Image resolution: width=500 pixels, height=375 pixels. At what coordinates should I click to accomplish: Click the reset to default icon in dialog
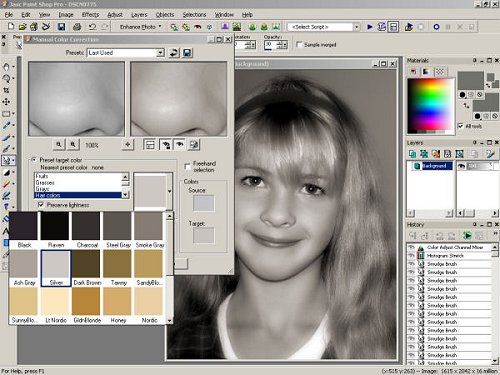tap(174, 53)
